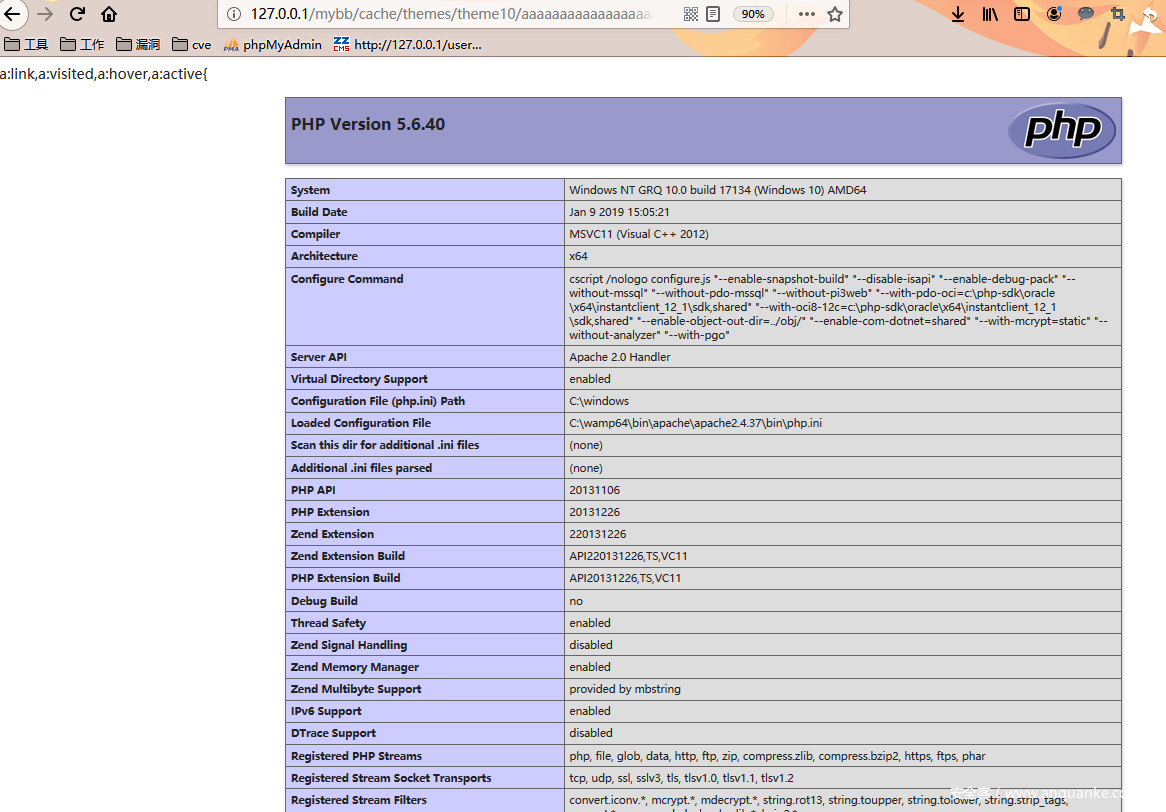This screenshot has width=1166, height=812.
Task: Click the address bar URL field
Action: (x=450, y=14)
